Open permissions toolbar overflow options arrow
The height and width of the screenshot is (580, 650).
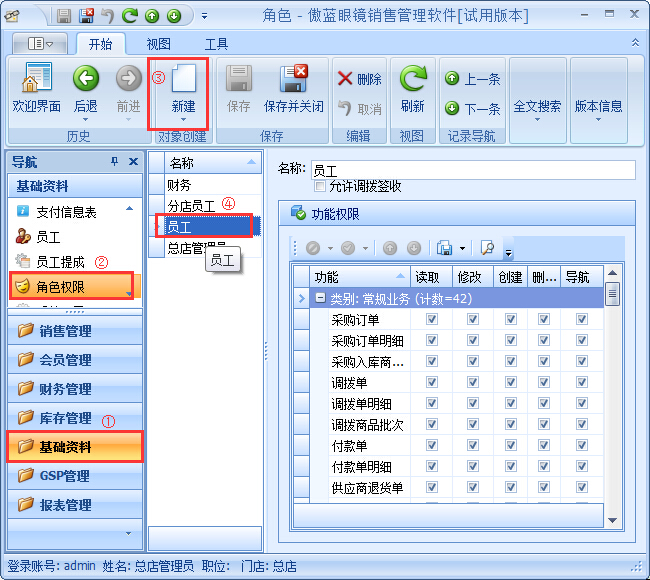click(x=509, y=251)
